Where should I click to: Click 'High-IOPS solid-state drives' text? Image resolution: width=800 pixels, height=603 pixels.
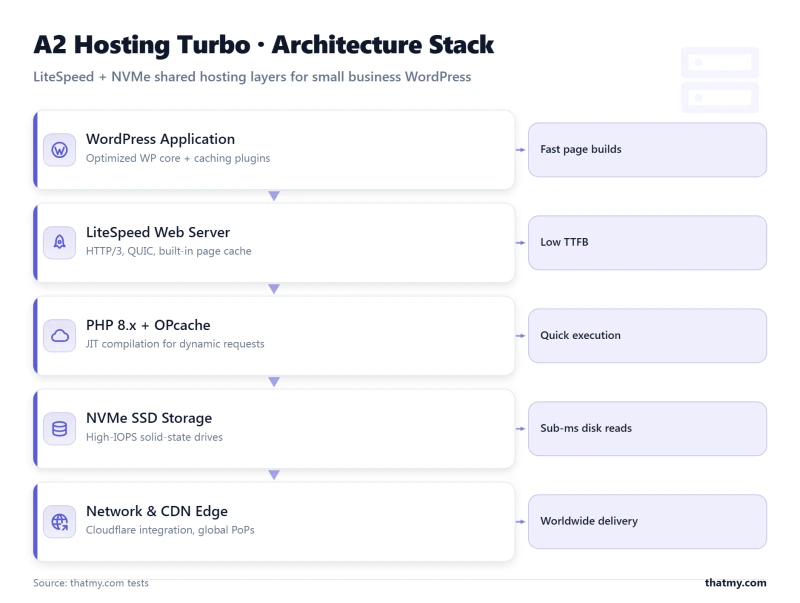pos(154,437)
